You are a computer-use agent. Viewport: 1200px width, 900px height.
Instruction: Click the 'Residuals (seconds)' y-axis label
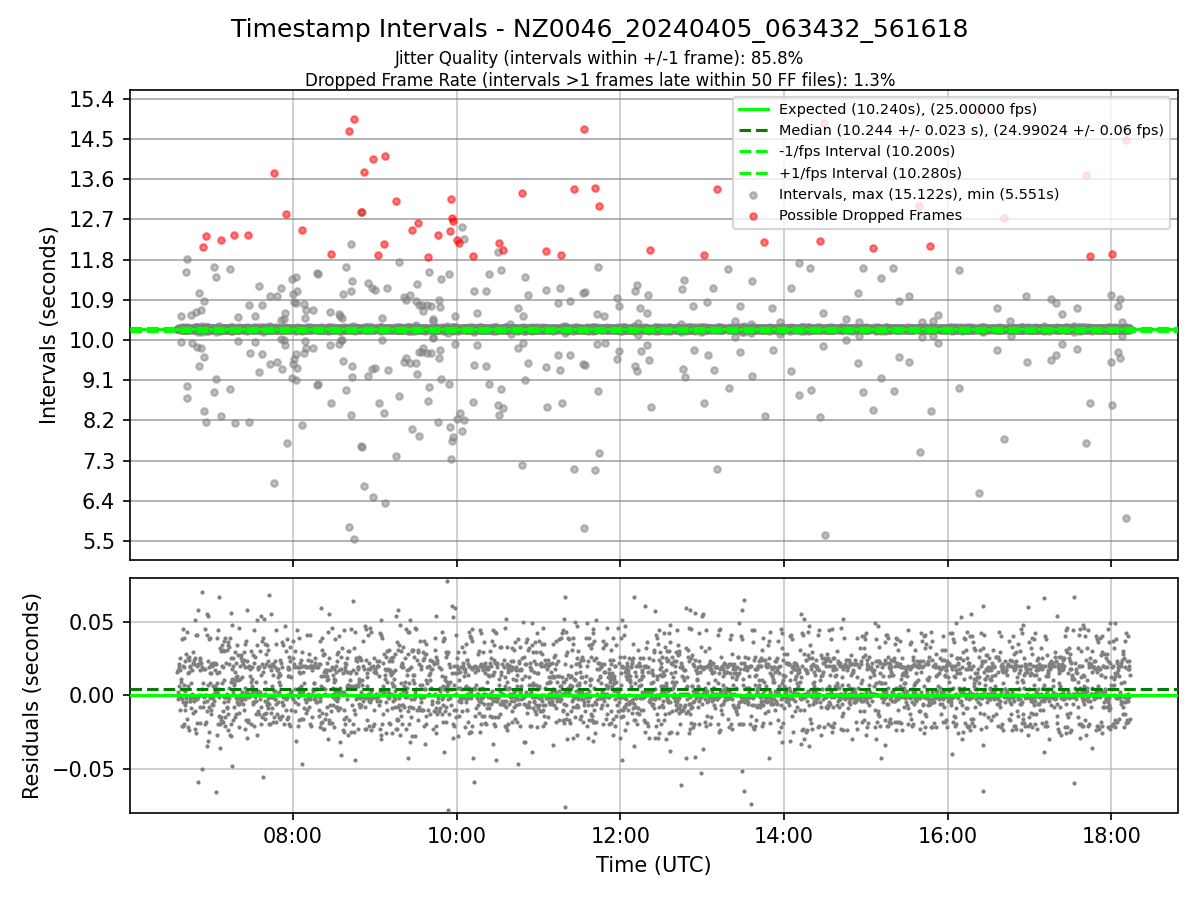31,696
